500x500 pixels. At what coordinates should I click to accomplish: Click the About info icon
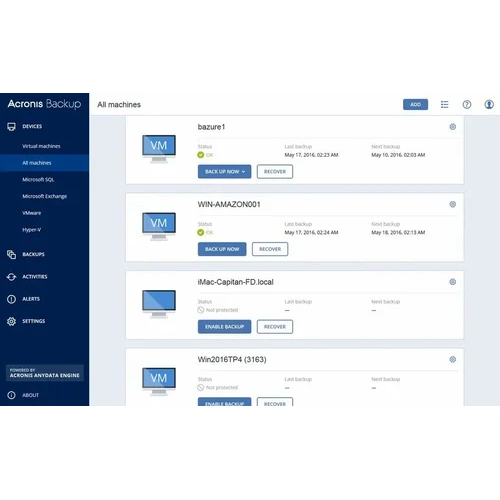(11, 395)
